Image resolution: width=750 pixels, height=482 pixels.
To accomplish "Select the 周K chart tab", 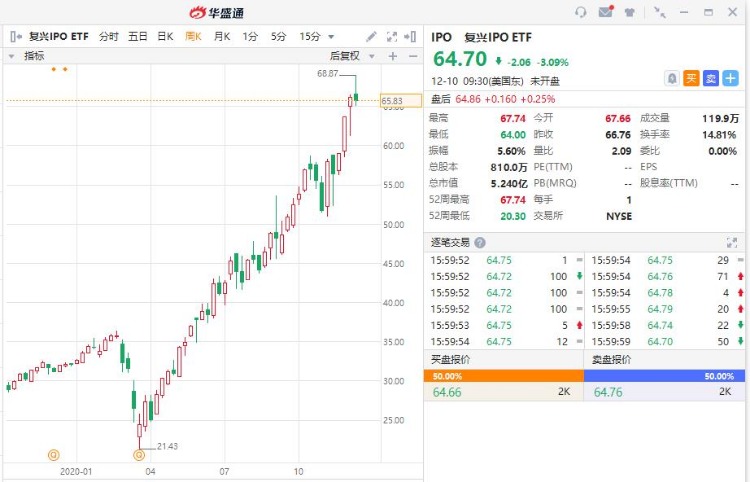I will 194,36.
